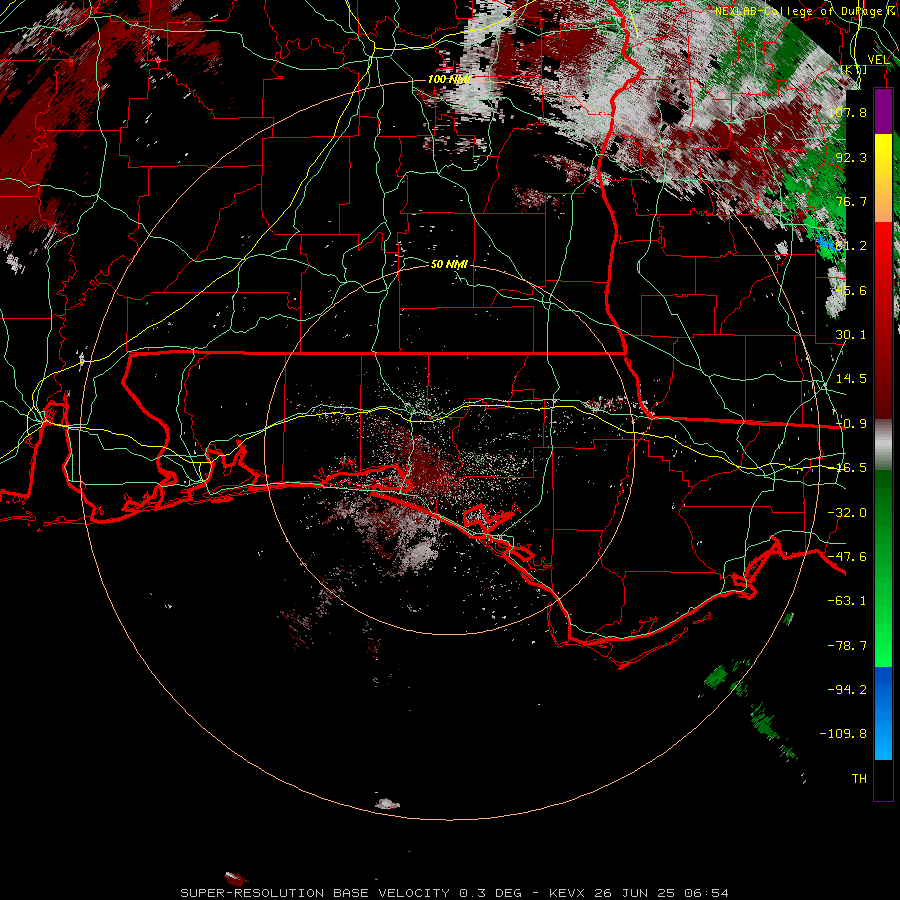The height and width of the screenshot is (900, 900).
Task: Click the -0.9 legend value
Action: coord(851,423)
